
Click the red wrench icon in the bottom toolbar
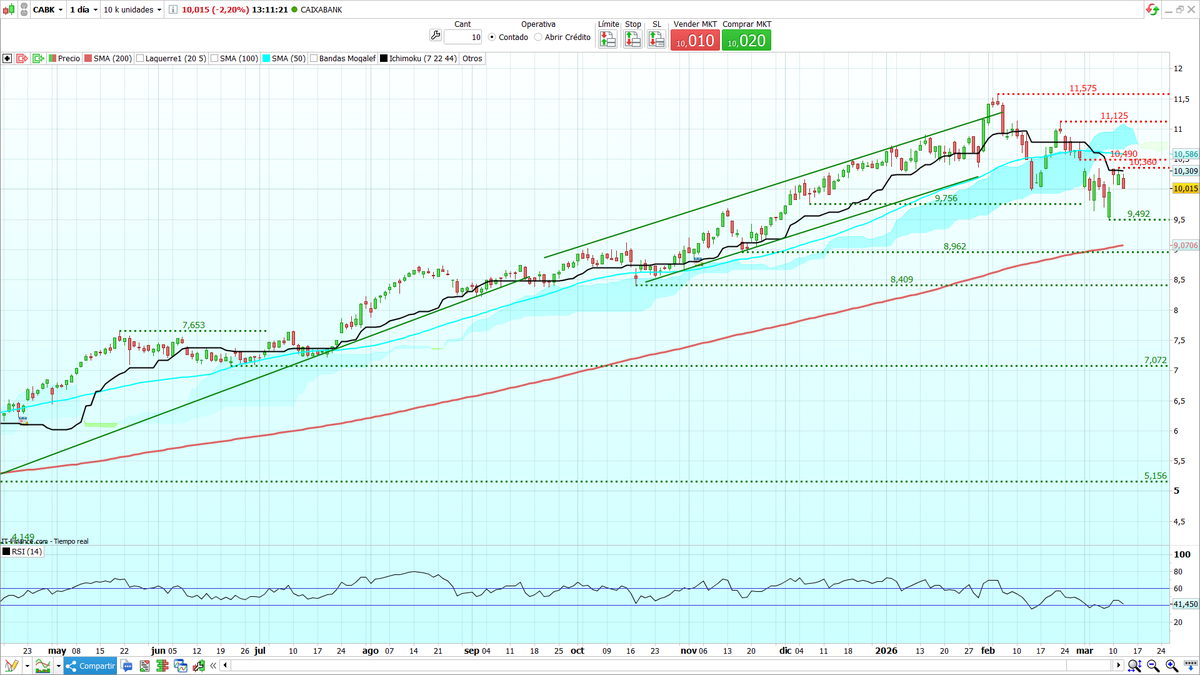198,666
